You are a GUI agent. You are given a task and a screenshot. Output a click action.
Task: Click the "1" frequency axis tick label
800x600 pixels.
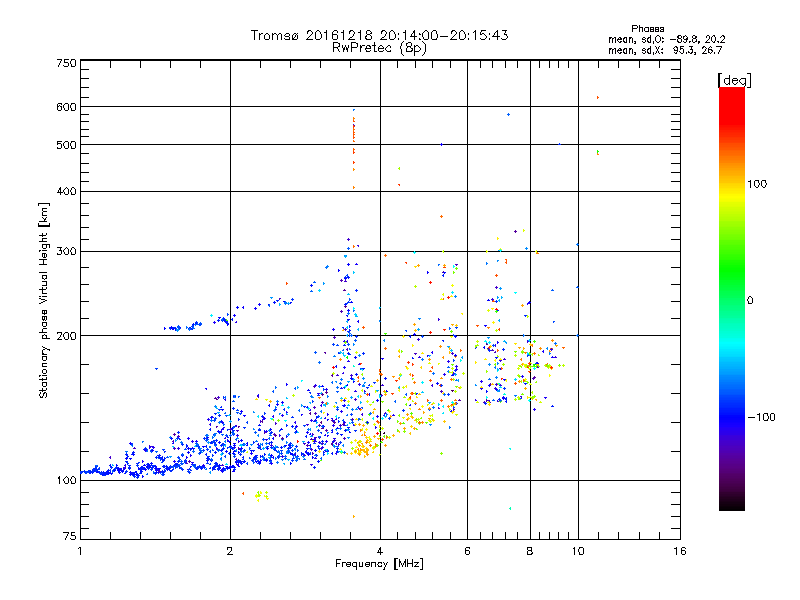pyautogui.click(x=80, y=551)
